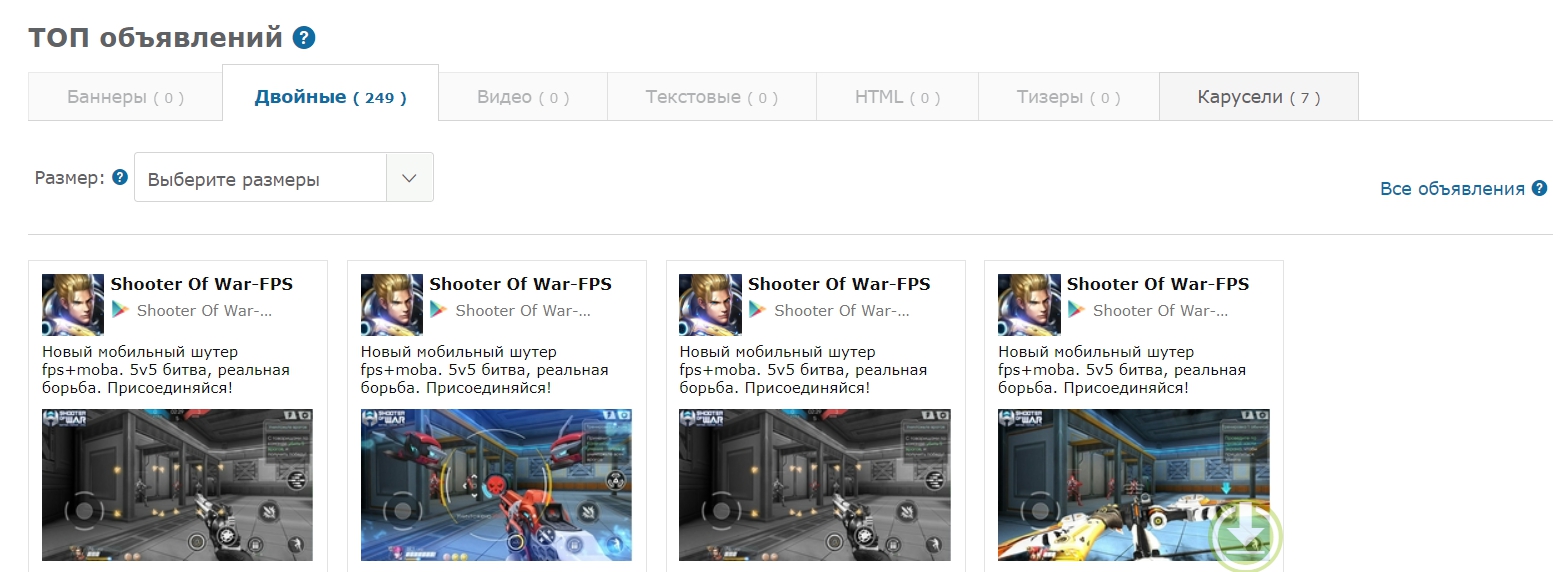The height and width of the screenshot is (572, 1564).
Task: Click Google Play icon in third ad
Action: point(758,310)
